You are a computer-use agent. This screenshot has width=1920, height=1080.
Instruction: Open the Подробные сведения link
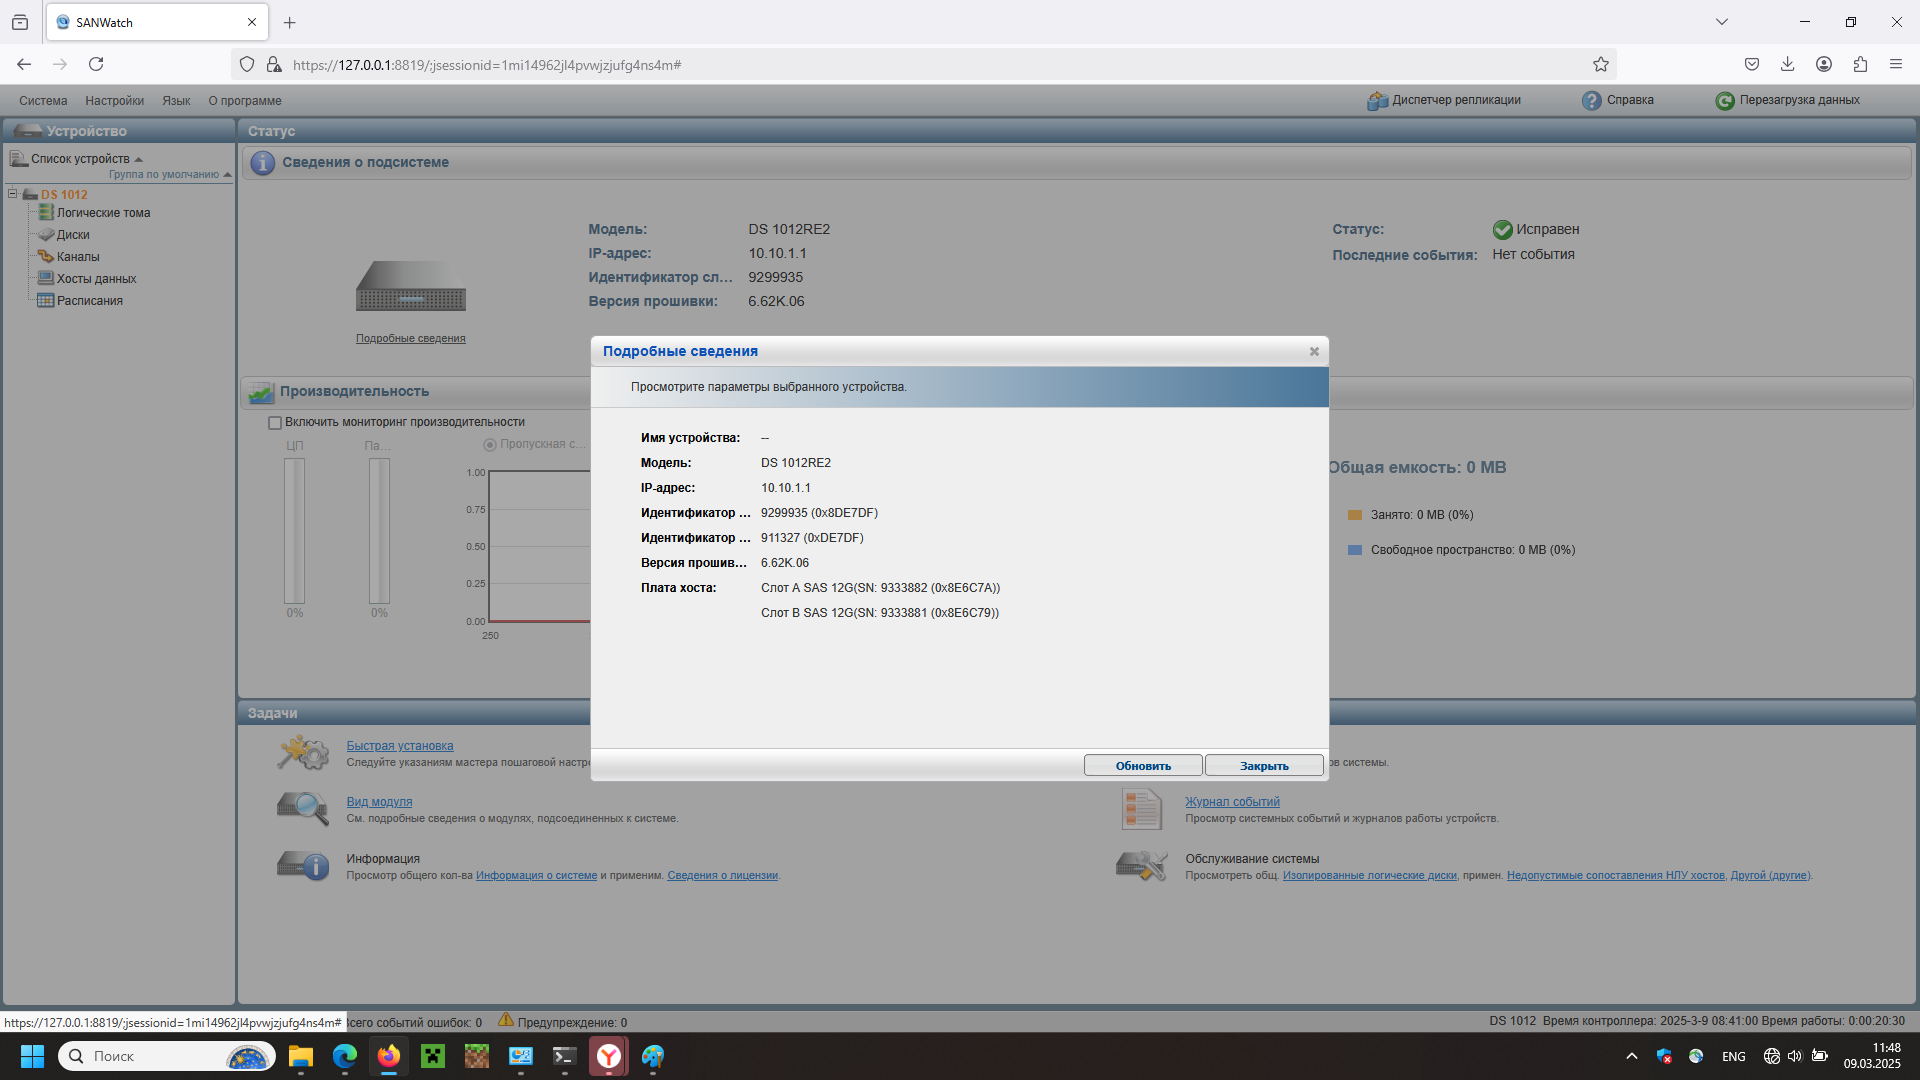[x=411, y=339]
